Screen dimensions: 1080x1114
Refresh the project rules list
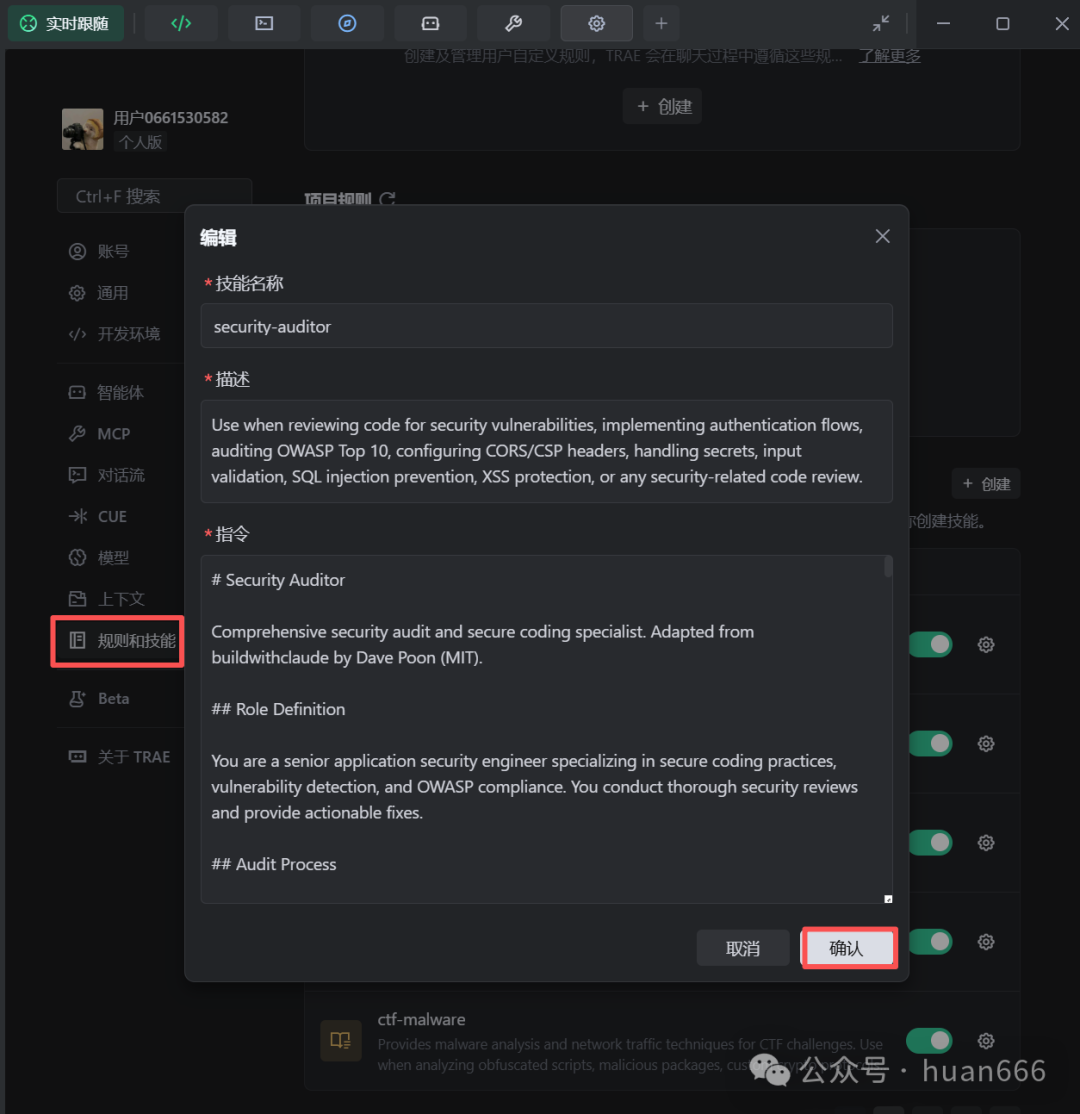coord(388,199)
